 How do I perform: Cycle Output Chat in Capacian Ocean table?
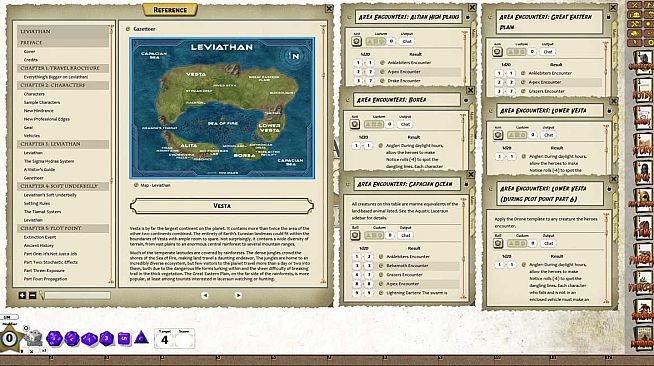(x=405, y=235)
